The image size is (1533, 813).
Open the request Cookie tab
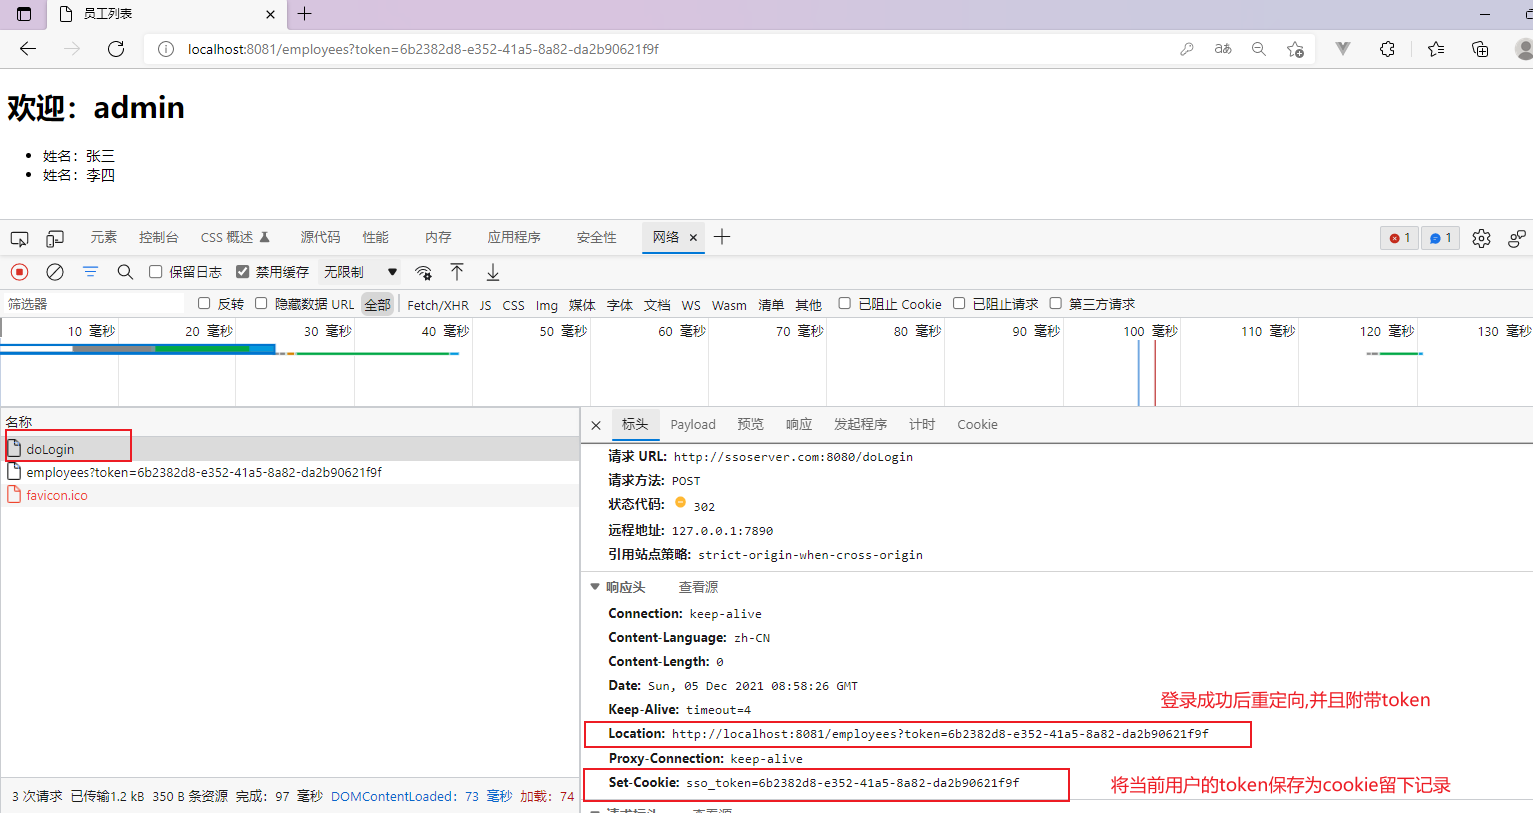click(977, 425)
